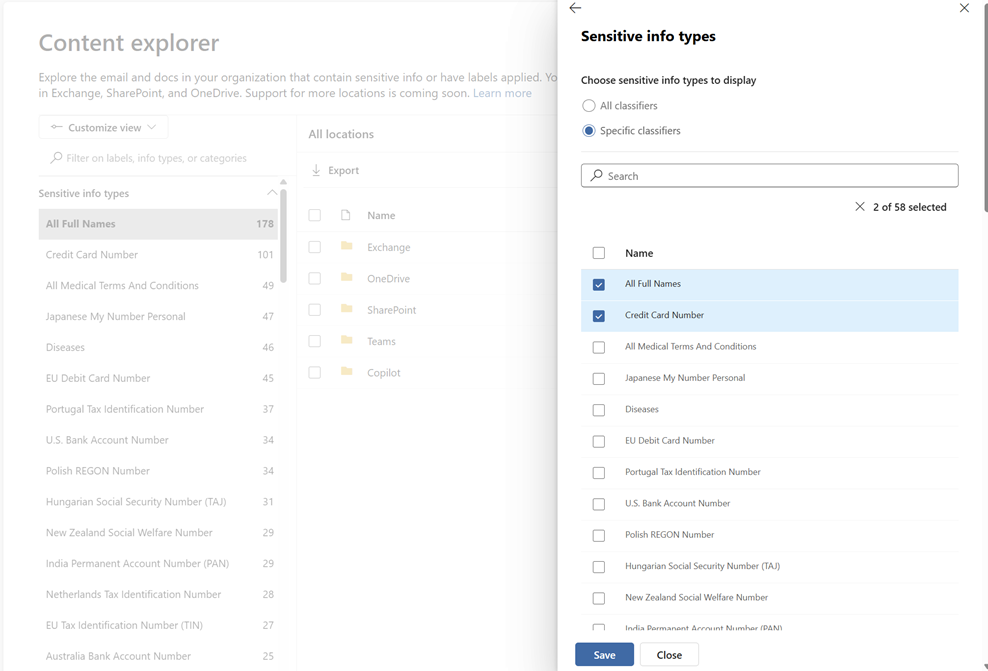
Task: Open the Customize view dropdown
Action: click(103, 127)
